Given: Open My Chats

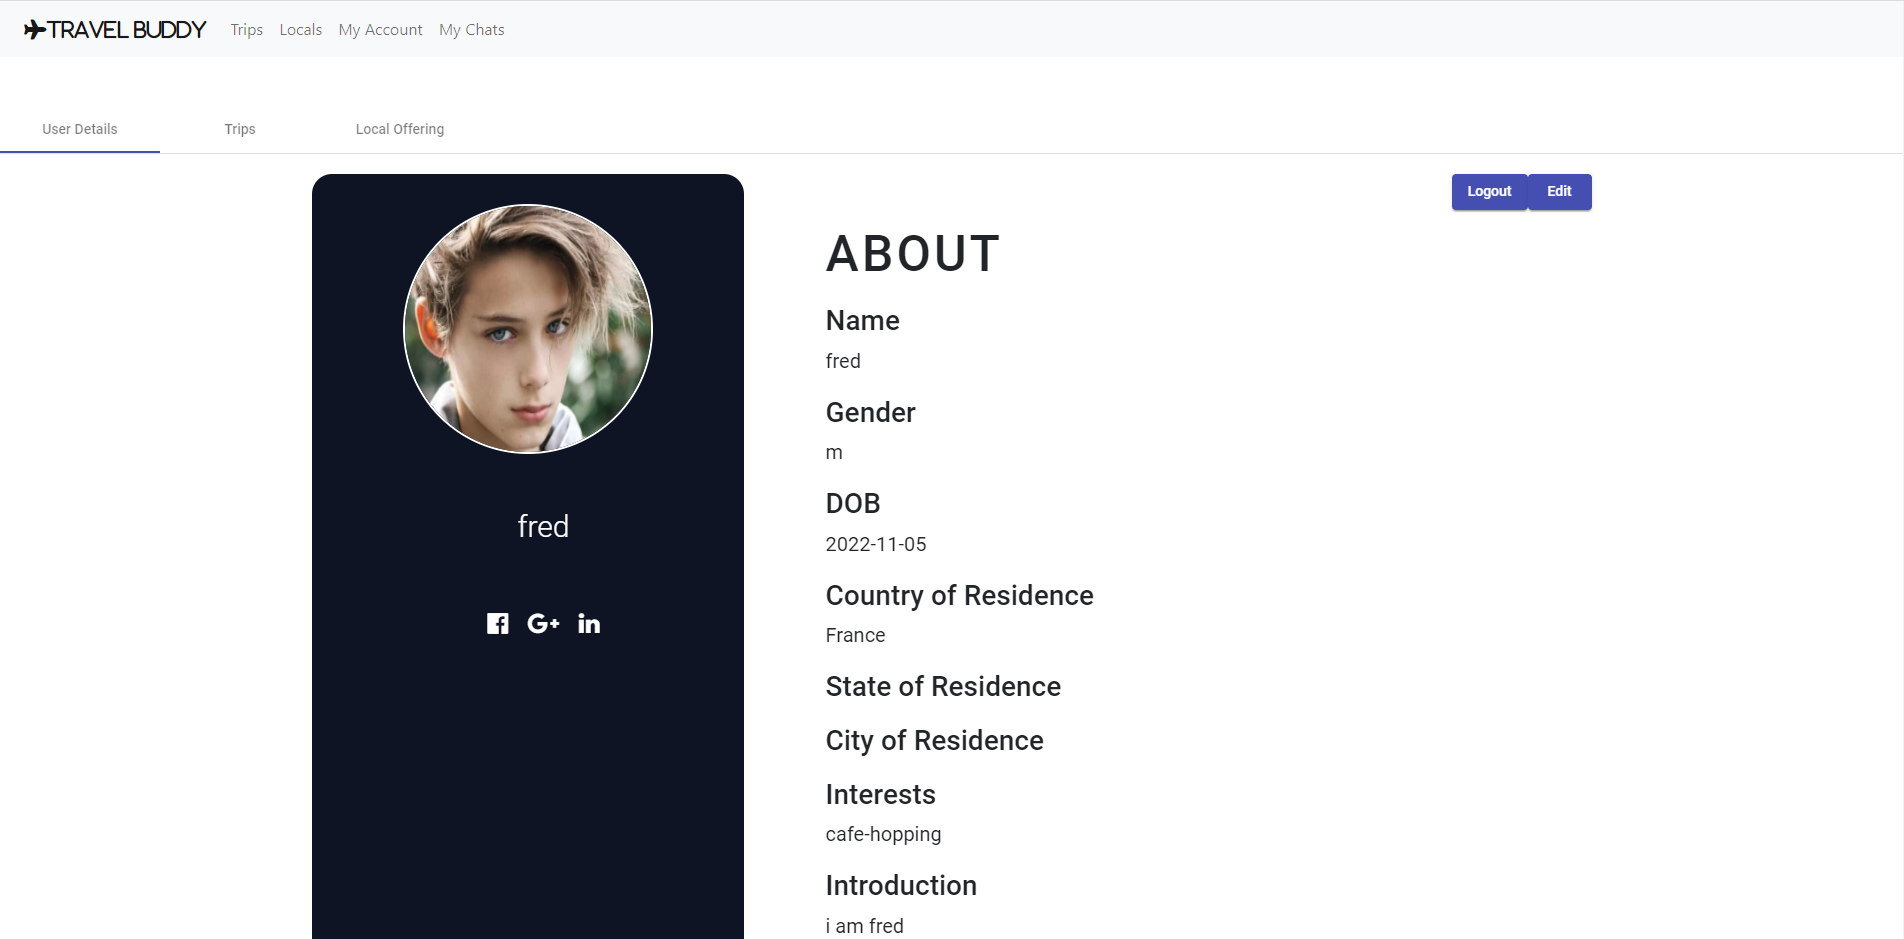Looking at the screenshot, I should [471, 29].
